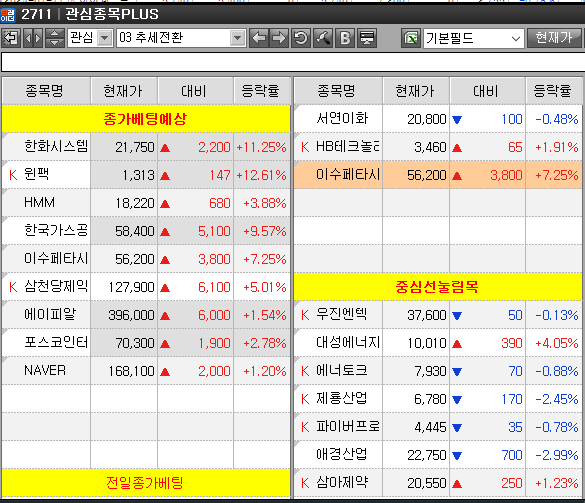Select the 종가베팅예상 yellow group row
The width and height of the screenshot is (585, 503).
(x=146, y=119)
